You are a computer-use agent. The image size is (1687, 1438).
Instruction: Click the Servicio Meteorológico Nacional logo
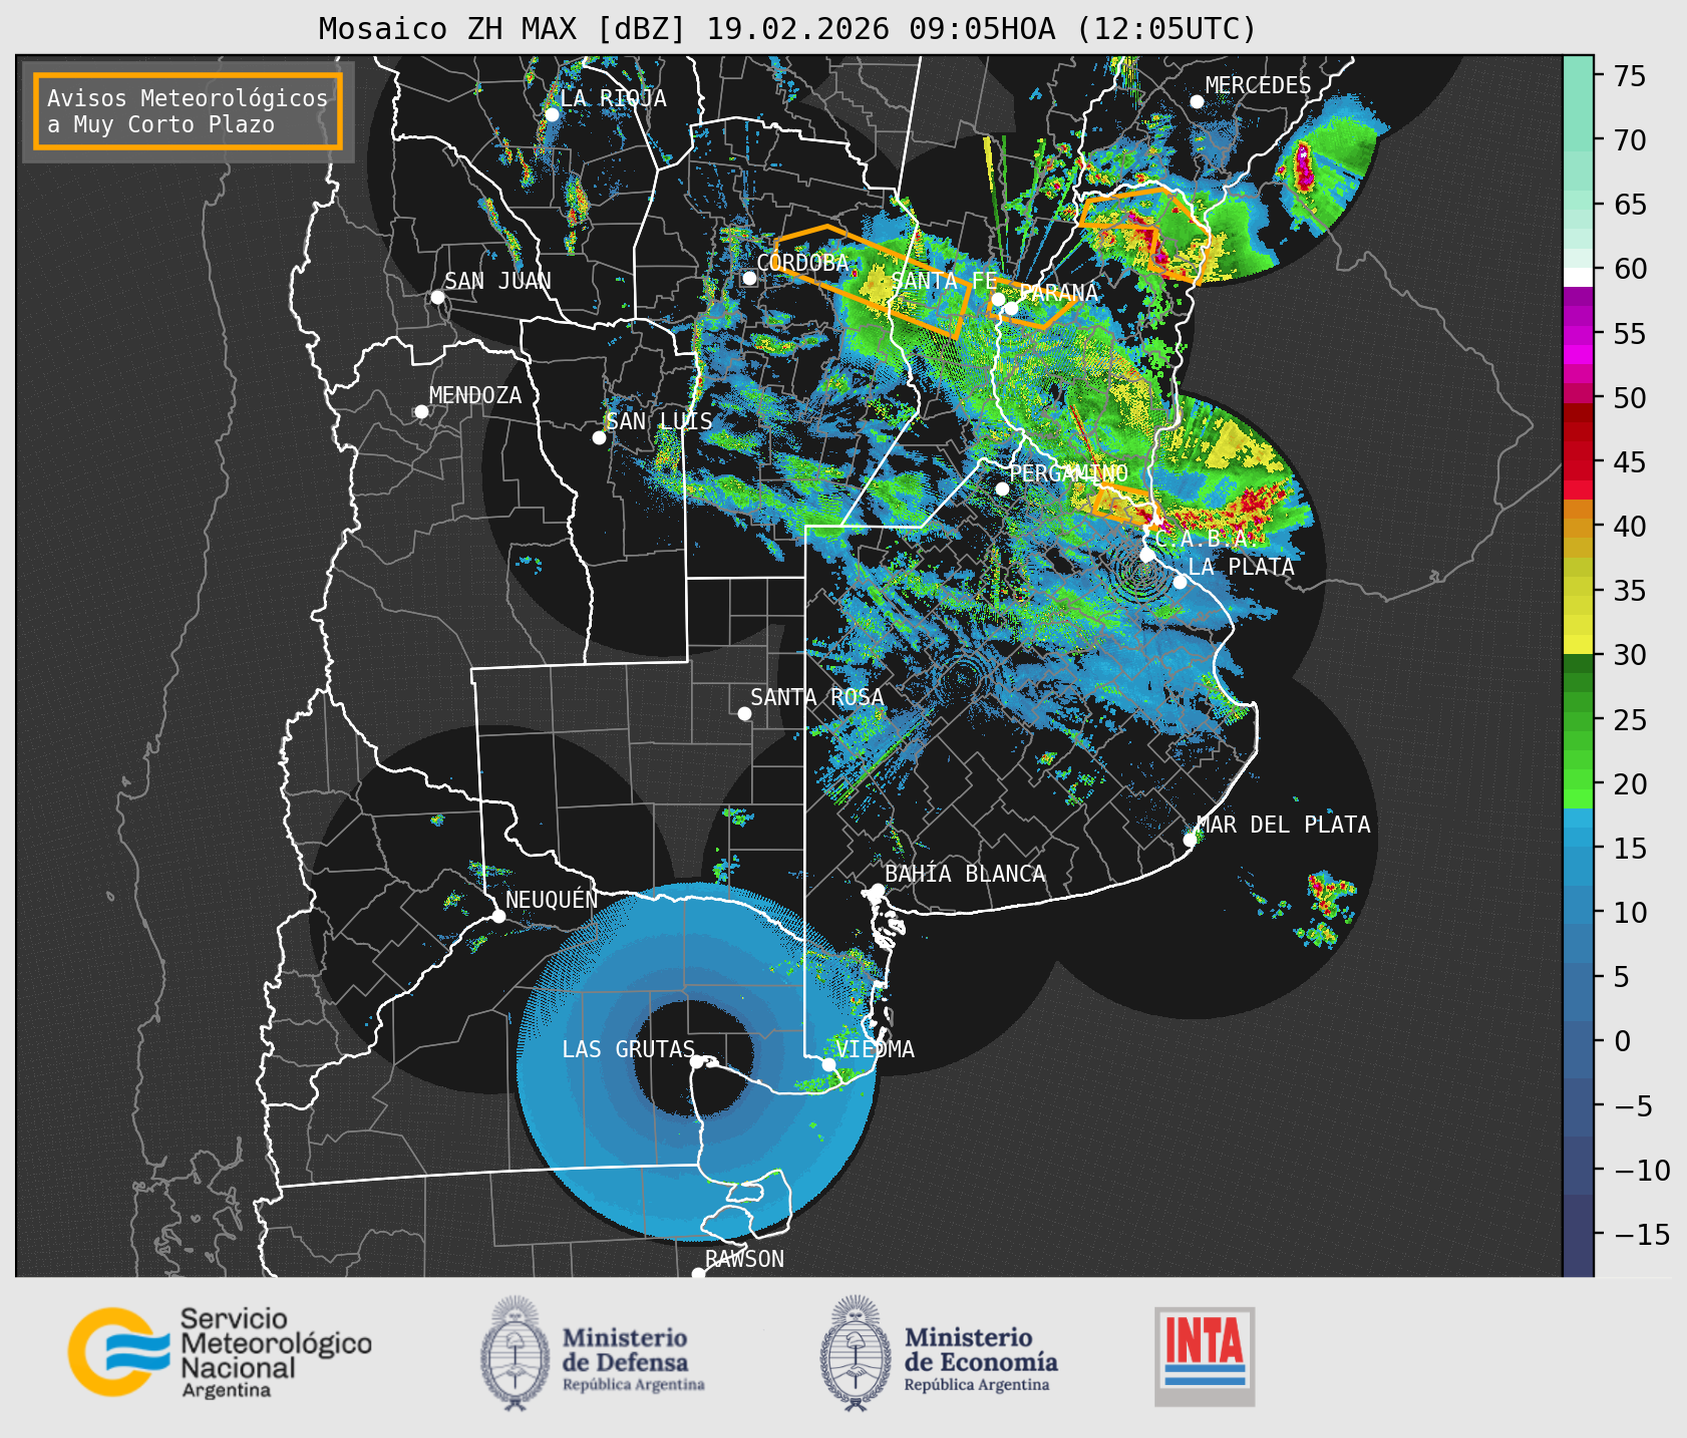tap(219, 1352)
